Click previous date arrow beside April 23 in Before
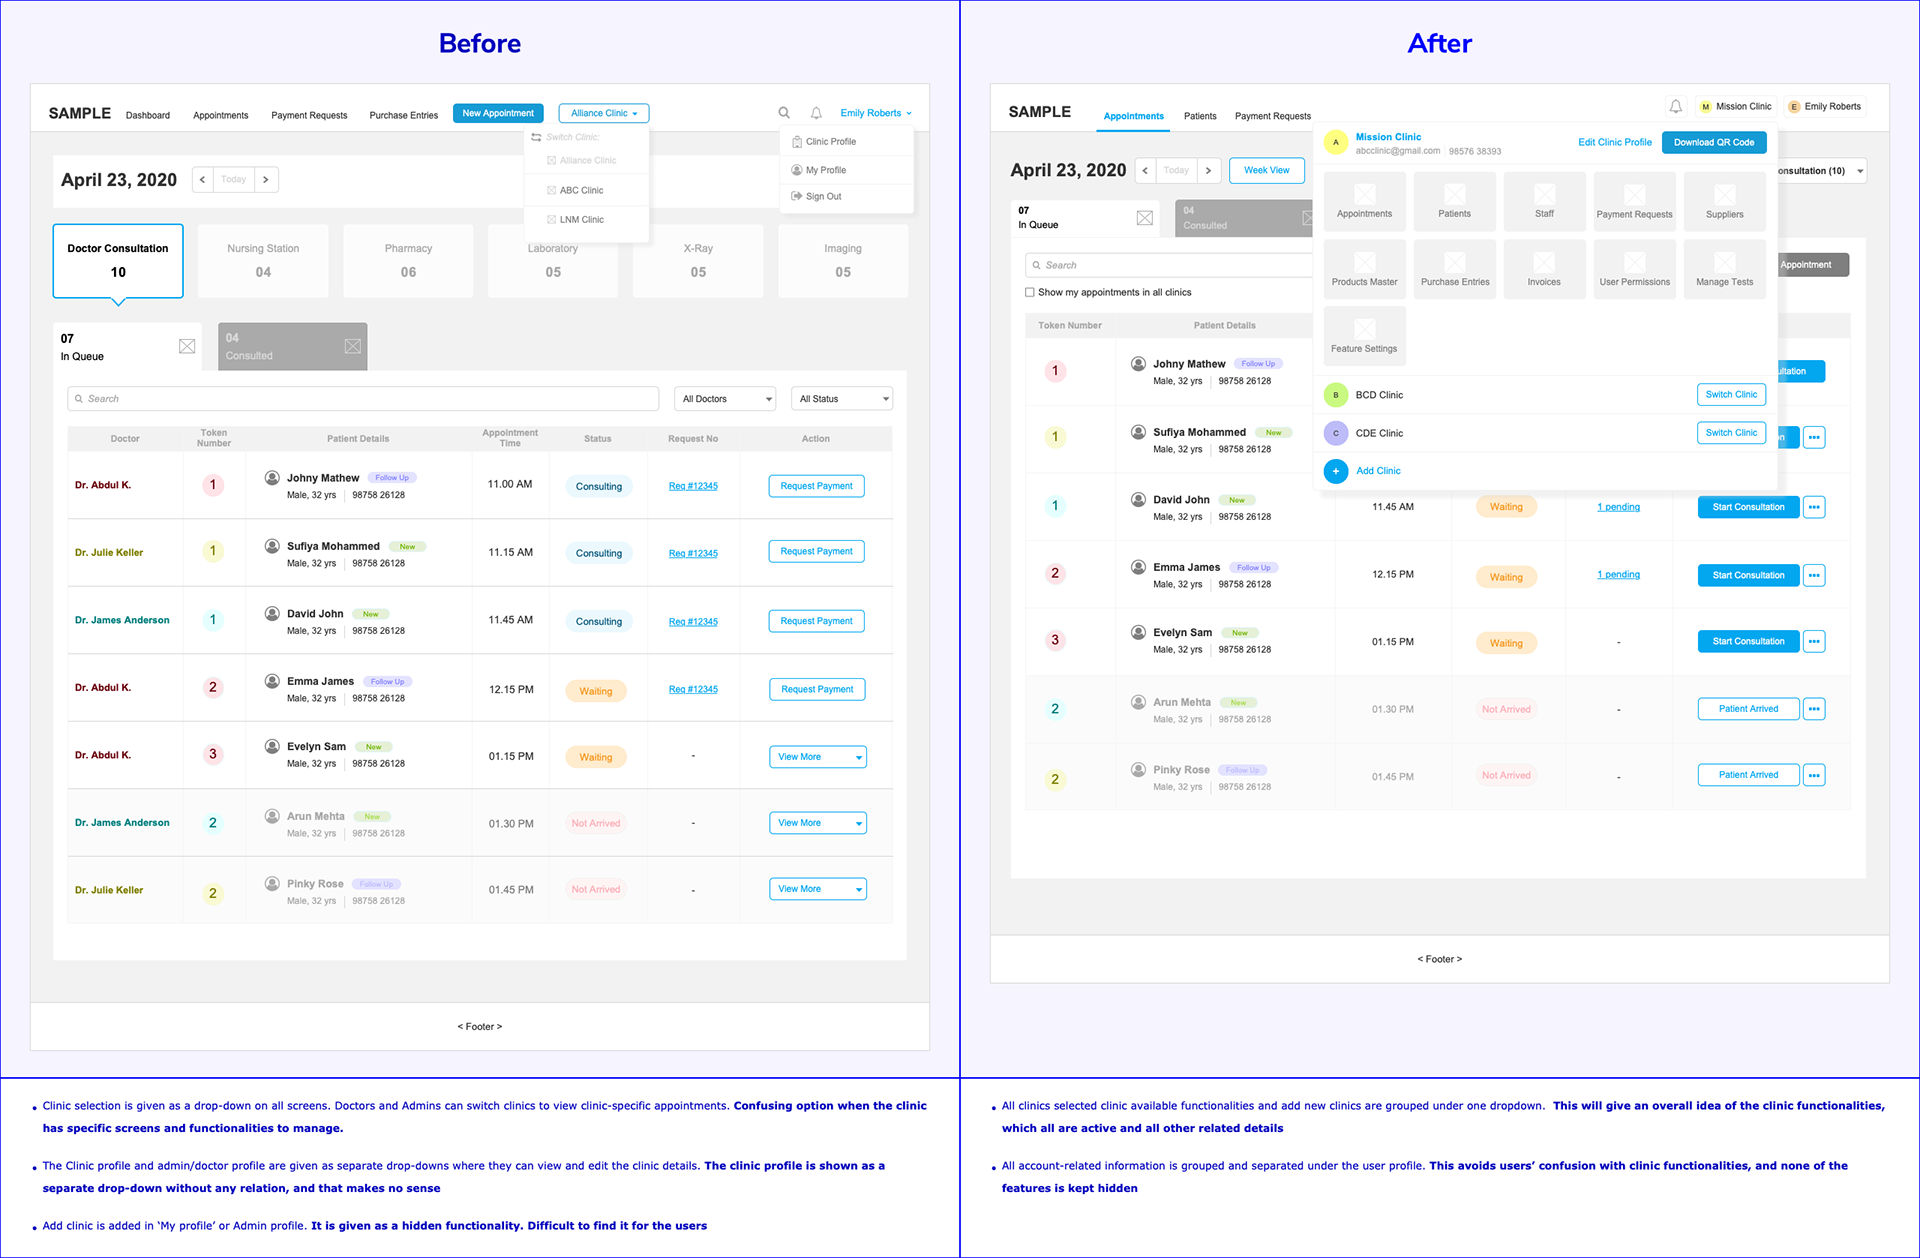The image size is (1920, 1258). tap(203, 180)
